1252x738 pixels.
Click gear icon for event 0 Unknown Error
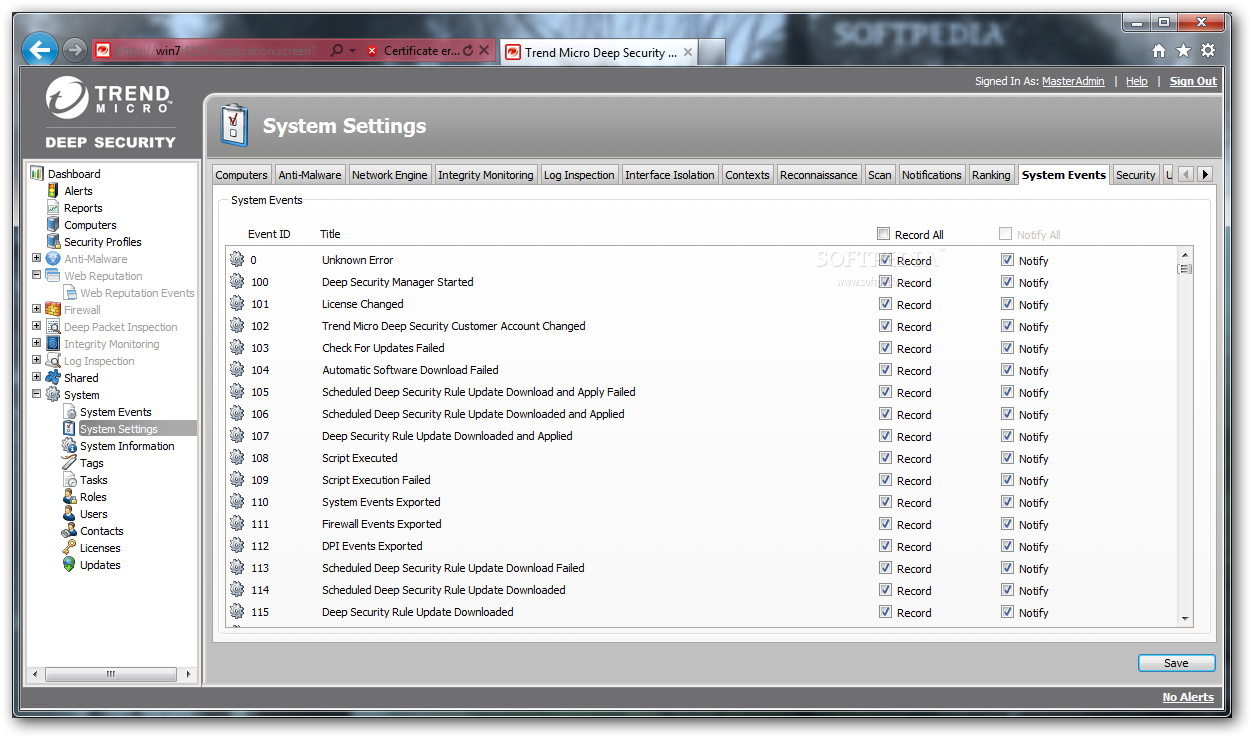point(237,260)
